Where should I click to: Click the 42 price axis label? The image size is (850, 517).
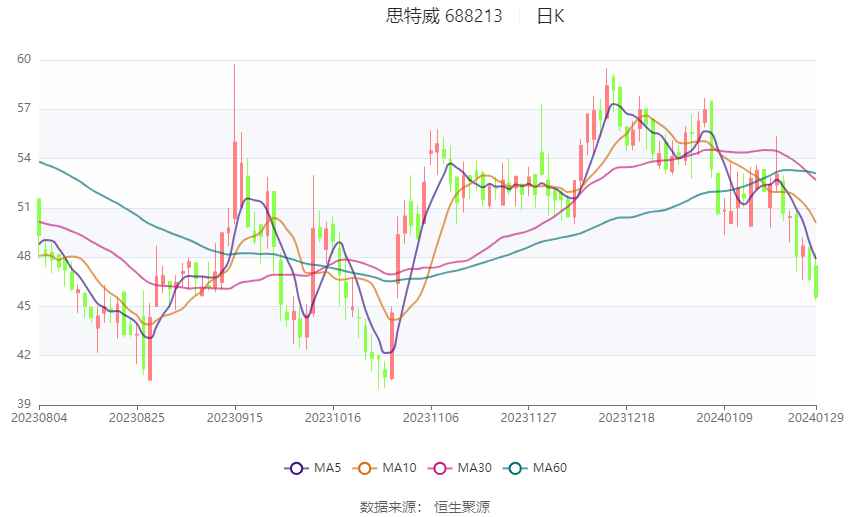click(24, 355)
